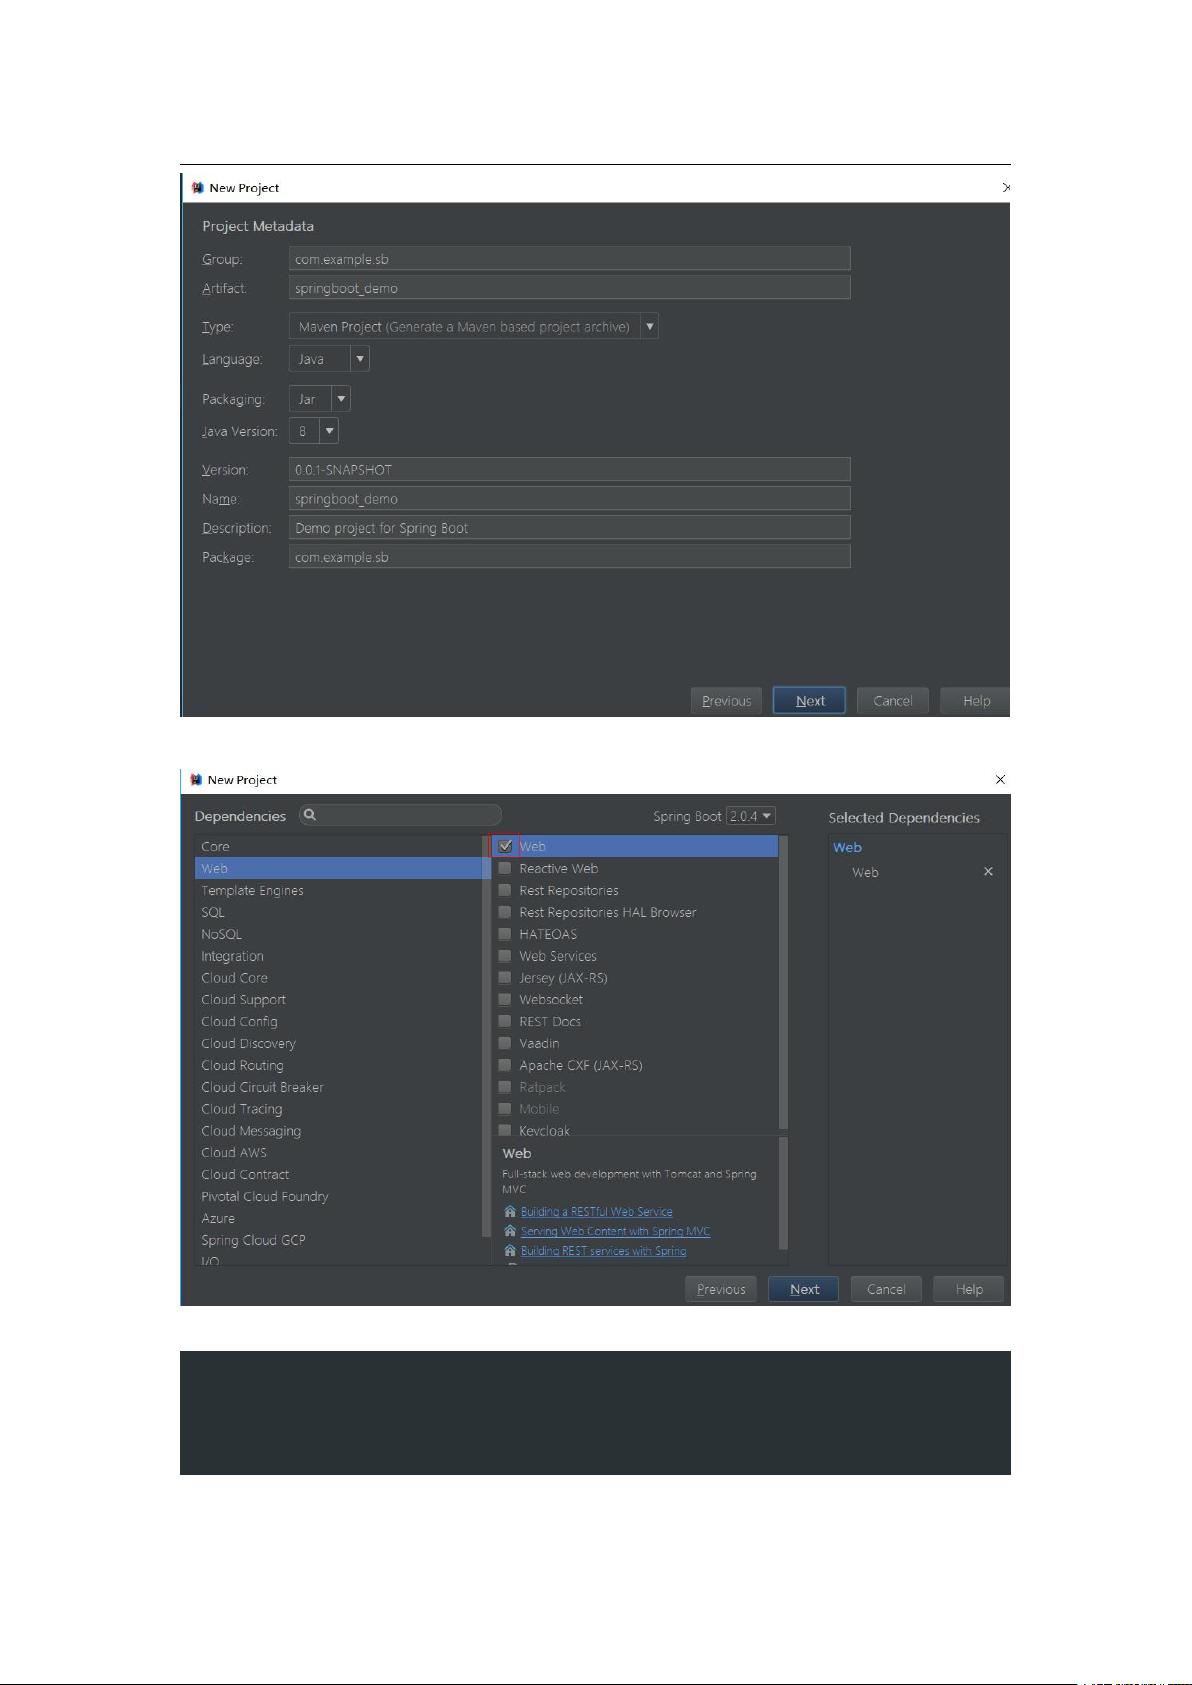Image resolution: width=1192 pixels, height=1685 pixels.
Task: Tick the Websocket checkbox
Action: 505,999
